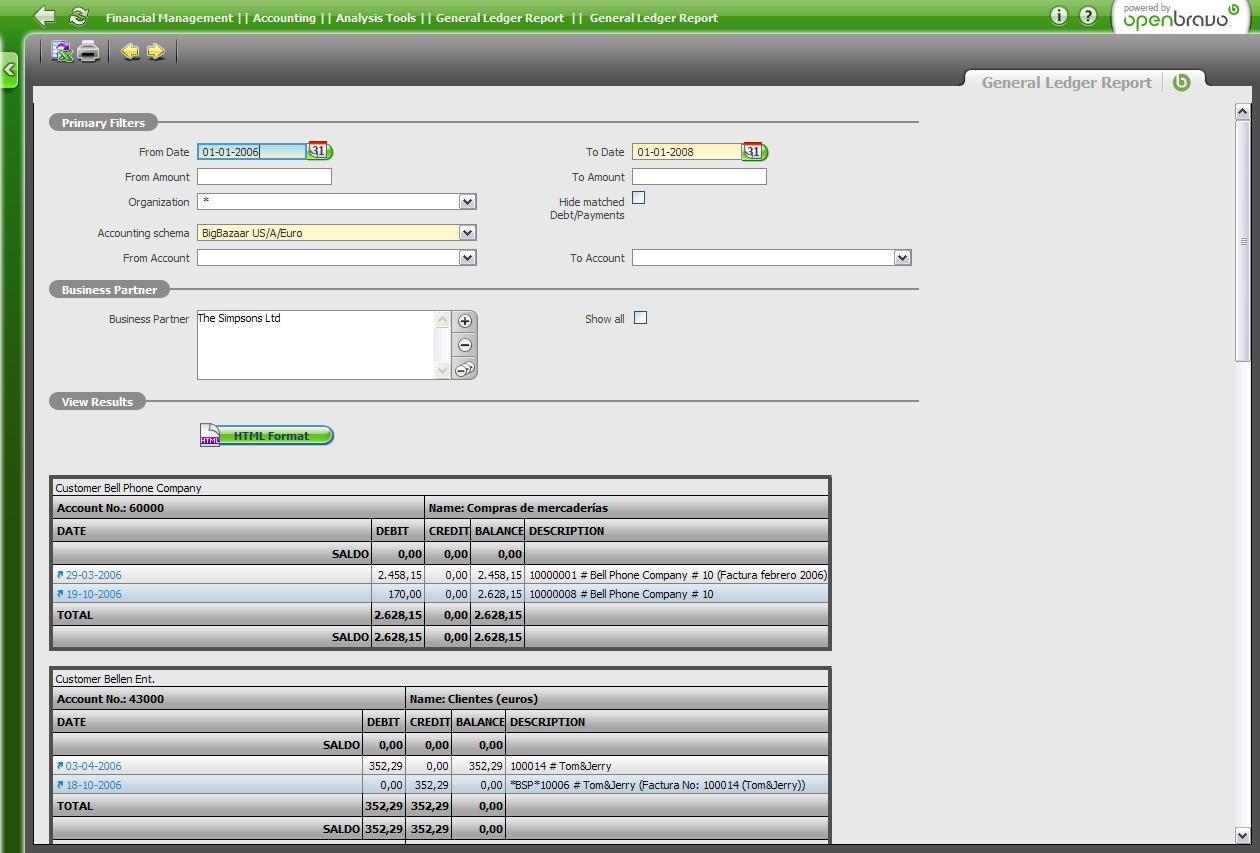Image resolution: width=1260 pixels, height=853 pixels.
Task: Click the 170,00 debit value
Action: 405,594
